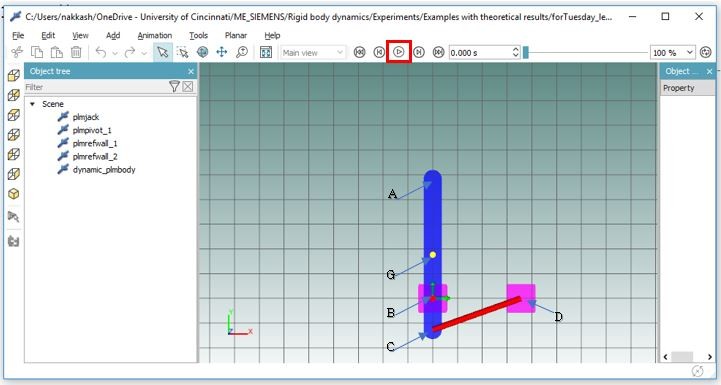Click the Filter input in Object tree
Image resolution: width=721 pixels, height=385 pixels.
tap(96, 87)
